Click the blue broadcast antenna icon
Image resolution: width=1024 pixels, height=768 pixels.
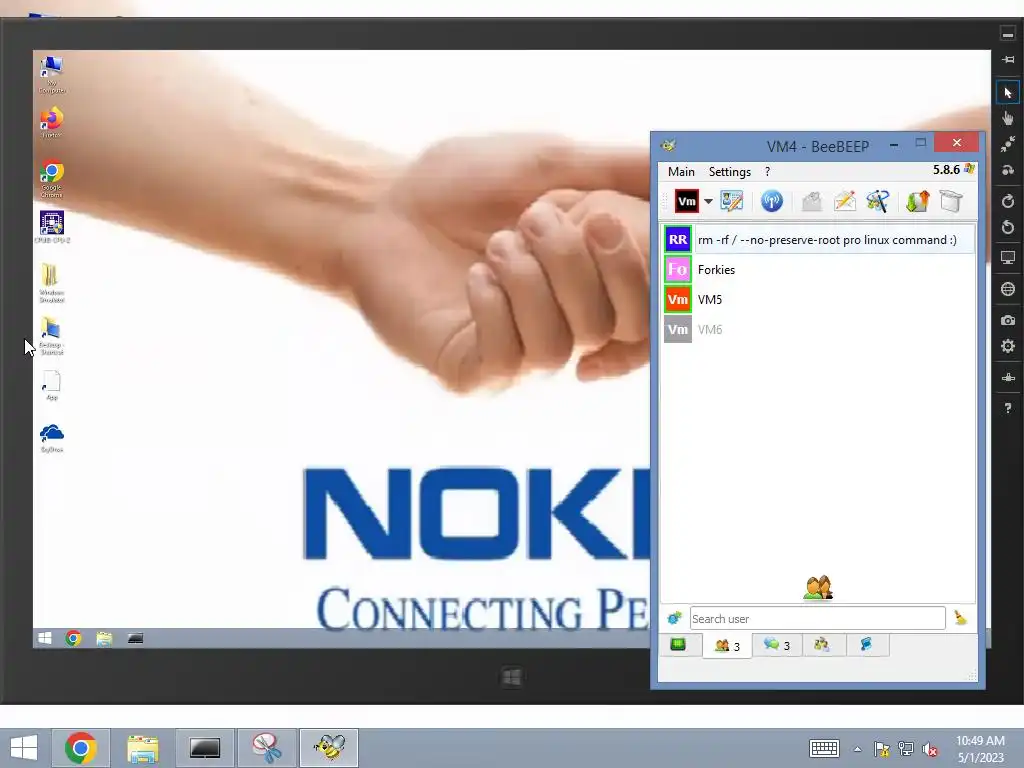tap(771, 201)
